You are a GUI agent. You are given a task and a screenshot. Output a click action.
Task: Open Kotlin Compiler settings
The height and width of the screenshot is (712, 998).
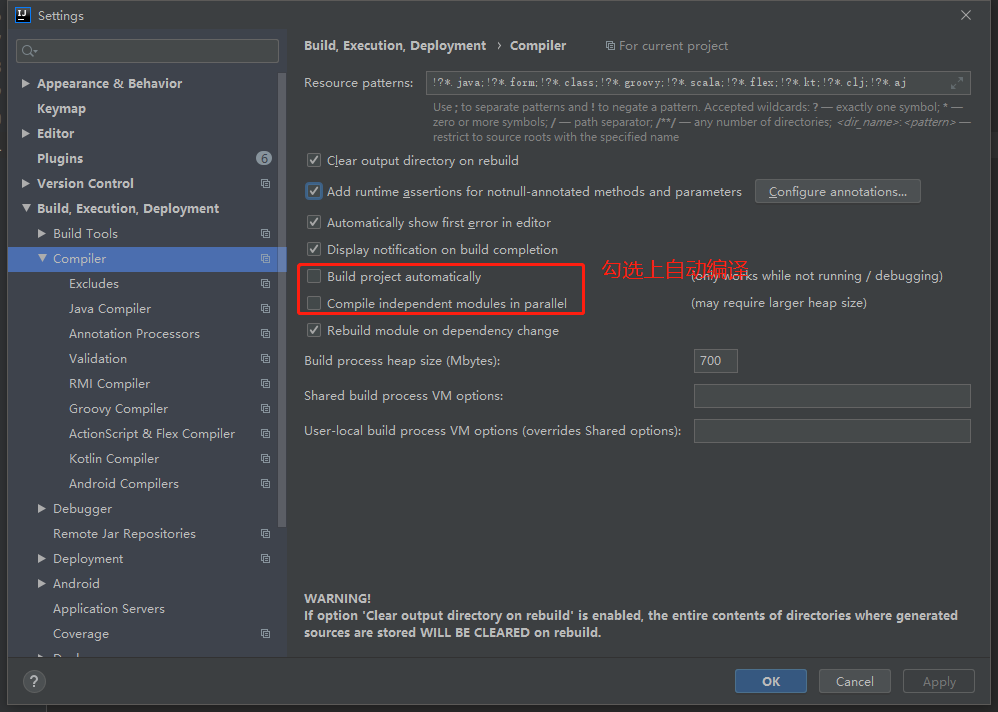114,459
